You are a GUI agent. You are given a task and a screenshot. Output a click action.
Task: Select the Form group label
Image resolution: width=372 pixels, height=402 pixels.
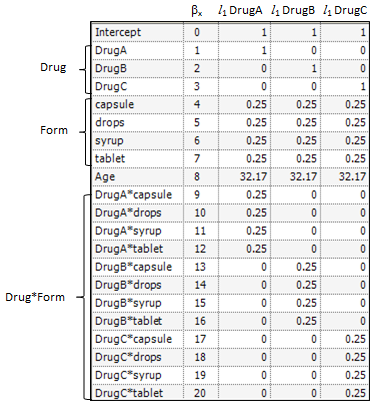click(54, 130)
